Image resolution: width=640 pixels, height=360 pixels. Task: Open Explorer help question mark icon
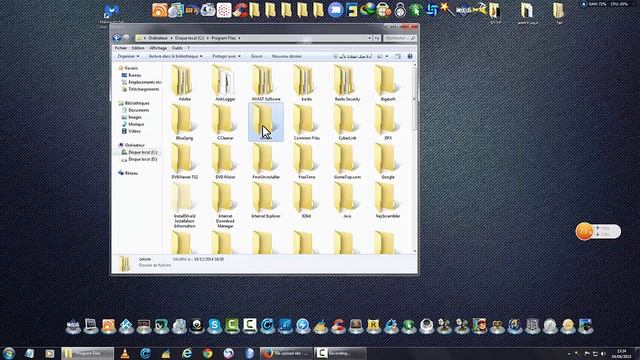click(410, 56)
